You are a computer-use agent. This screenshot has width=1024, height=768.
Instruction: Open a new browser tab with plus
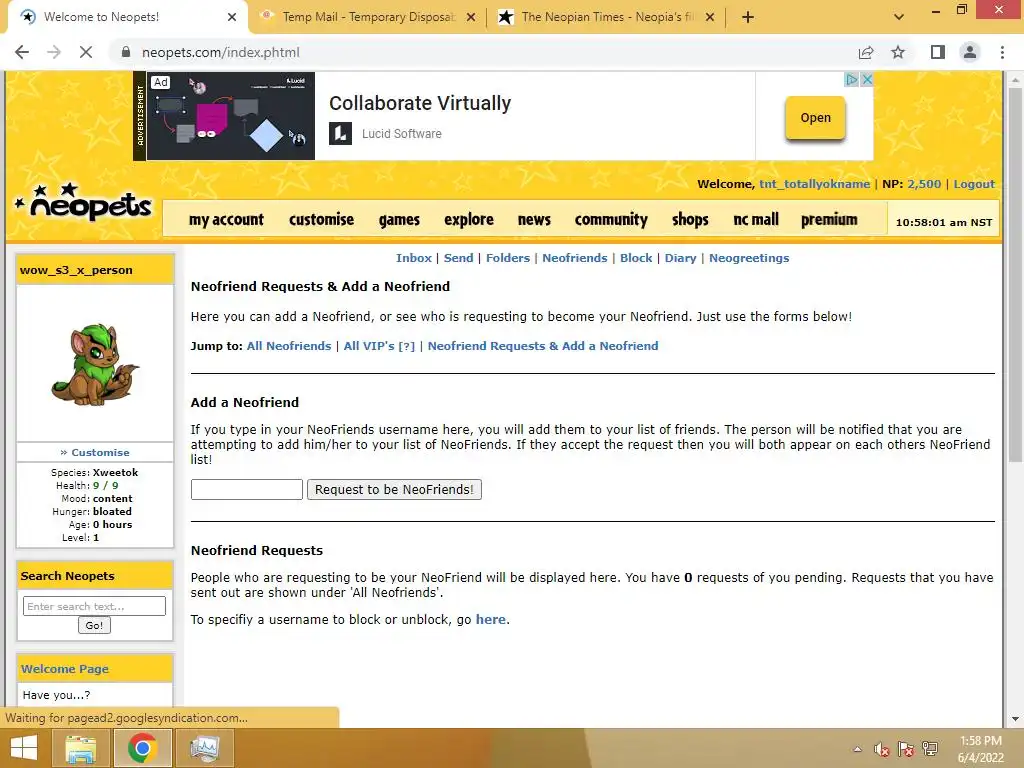coord(748,17)
